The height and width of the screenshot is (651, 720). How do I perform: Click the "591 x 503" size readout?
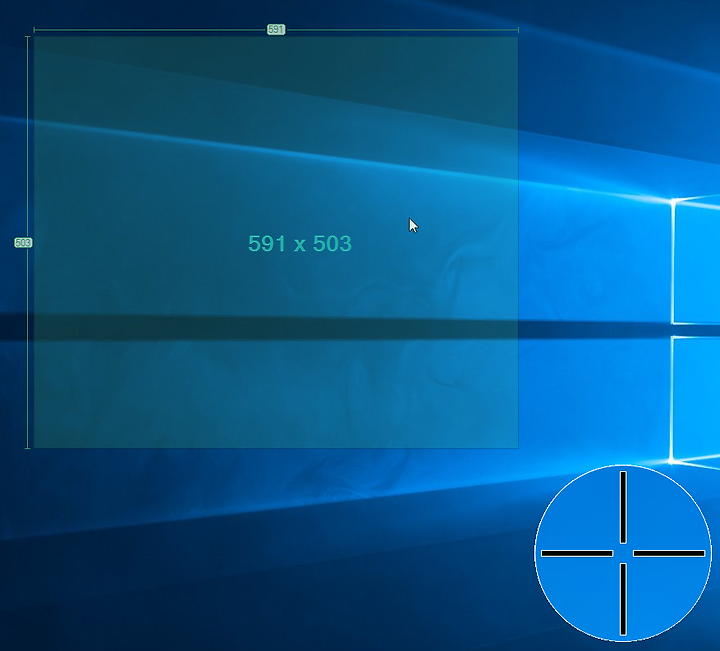(x=300, y=244)
